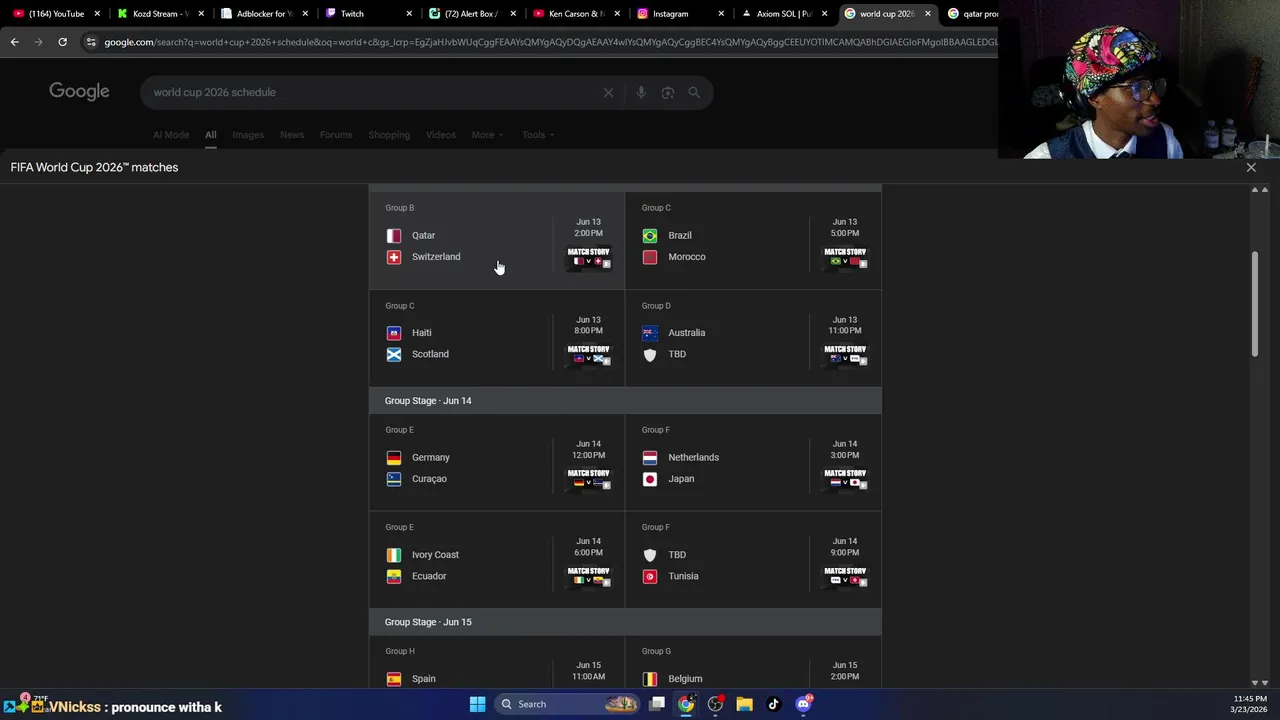
Task: Close the World Cup matches panel
Action: click(x=1251, y=167)
